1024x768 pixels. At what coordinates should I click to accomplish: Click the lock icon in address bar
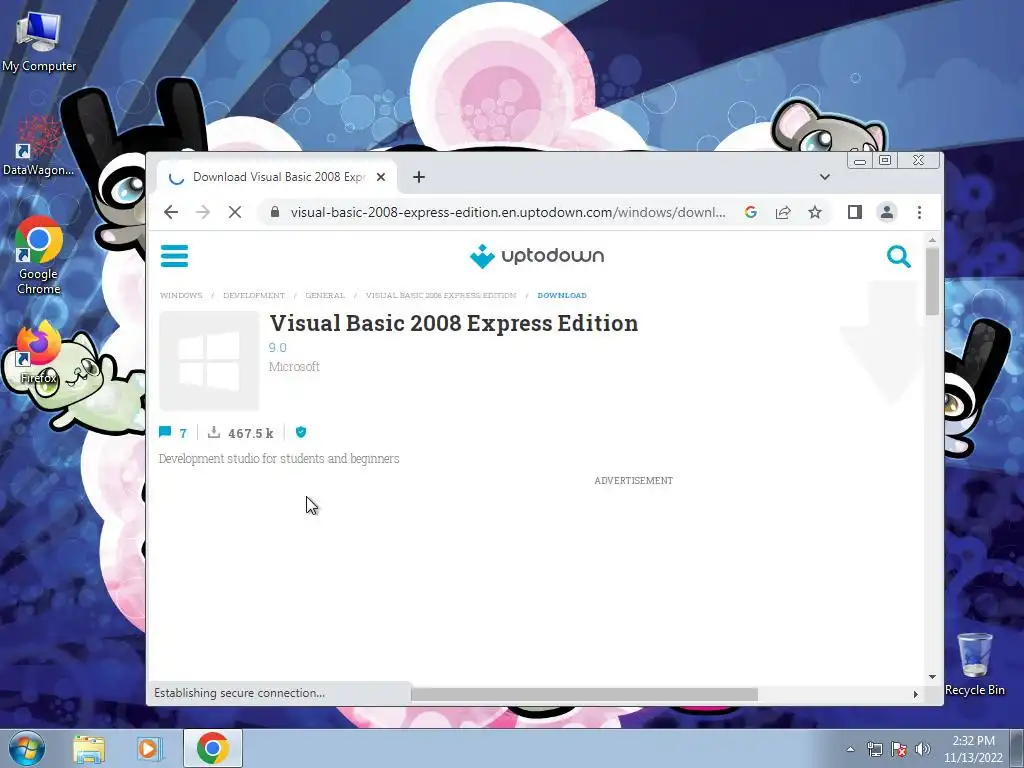coord(275,212)
